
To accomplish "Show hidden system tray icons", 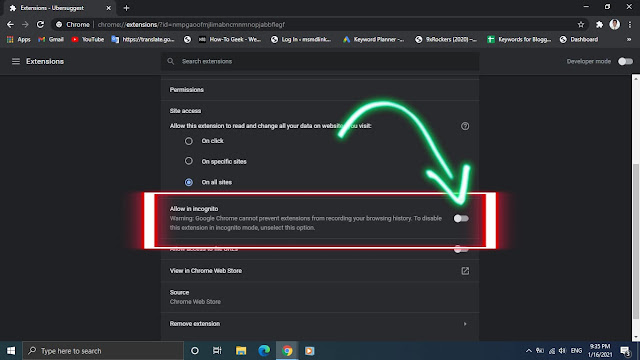I will click(x=529, y=351).
